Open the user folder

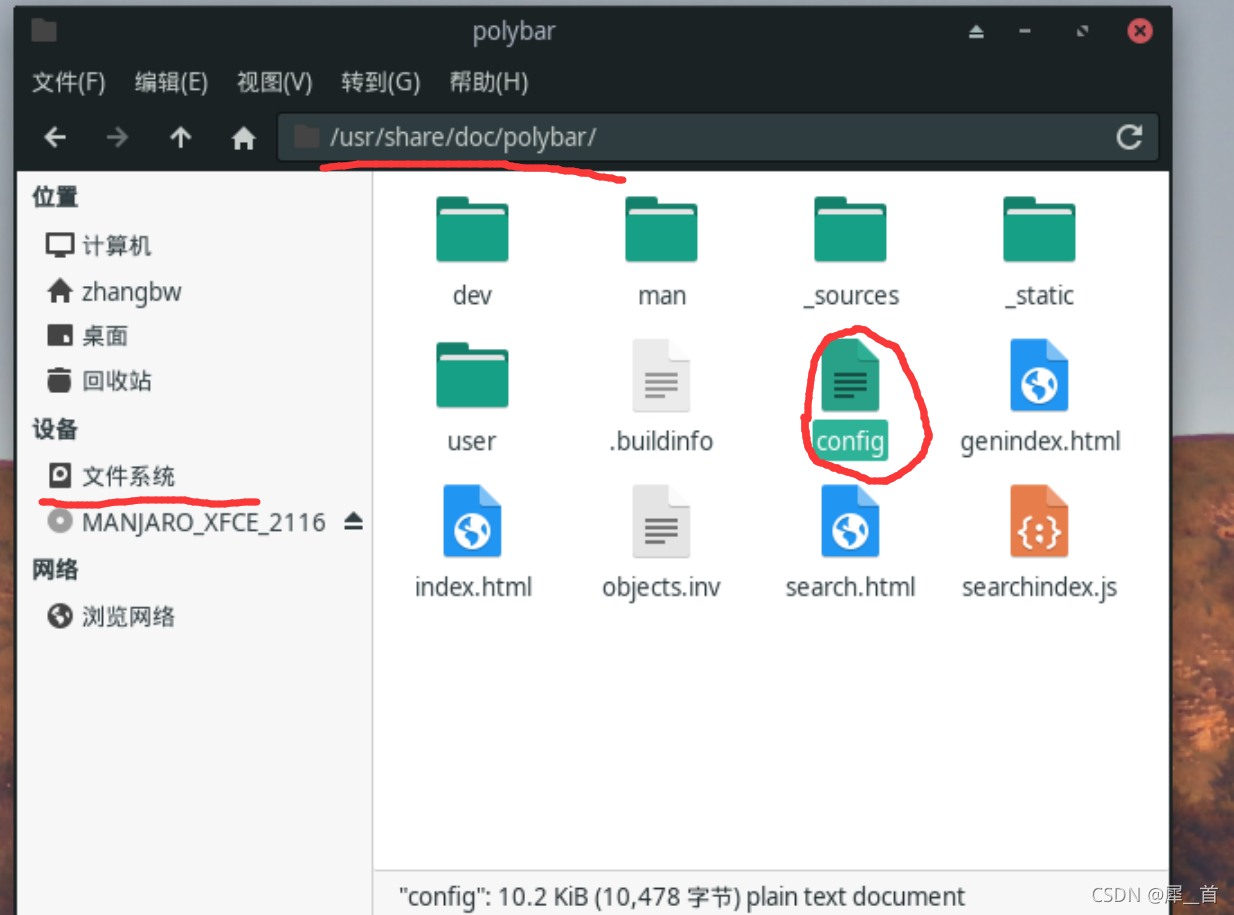click(471, 376)
